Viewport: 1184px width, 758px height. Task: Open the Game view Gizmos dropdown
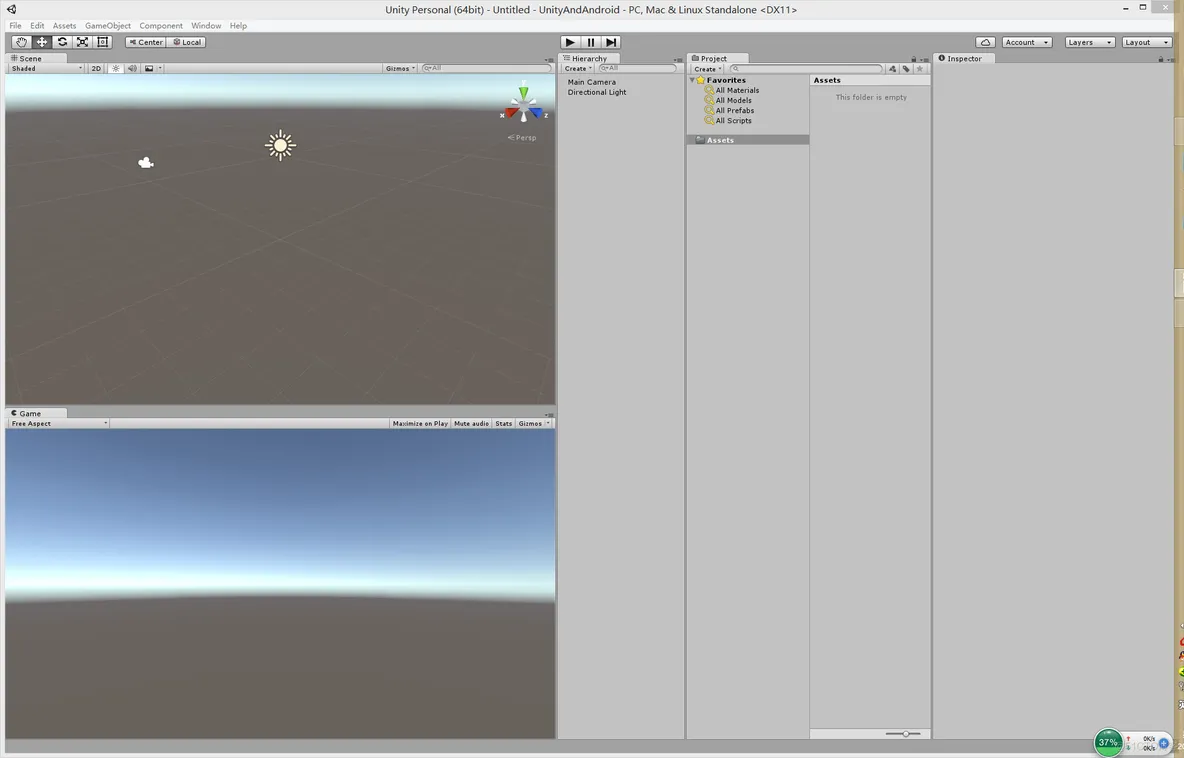534,424
